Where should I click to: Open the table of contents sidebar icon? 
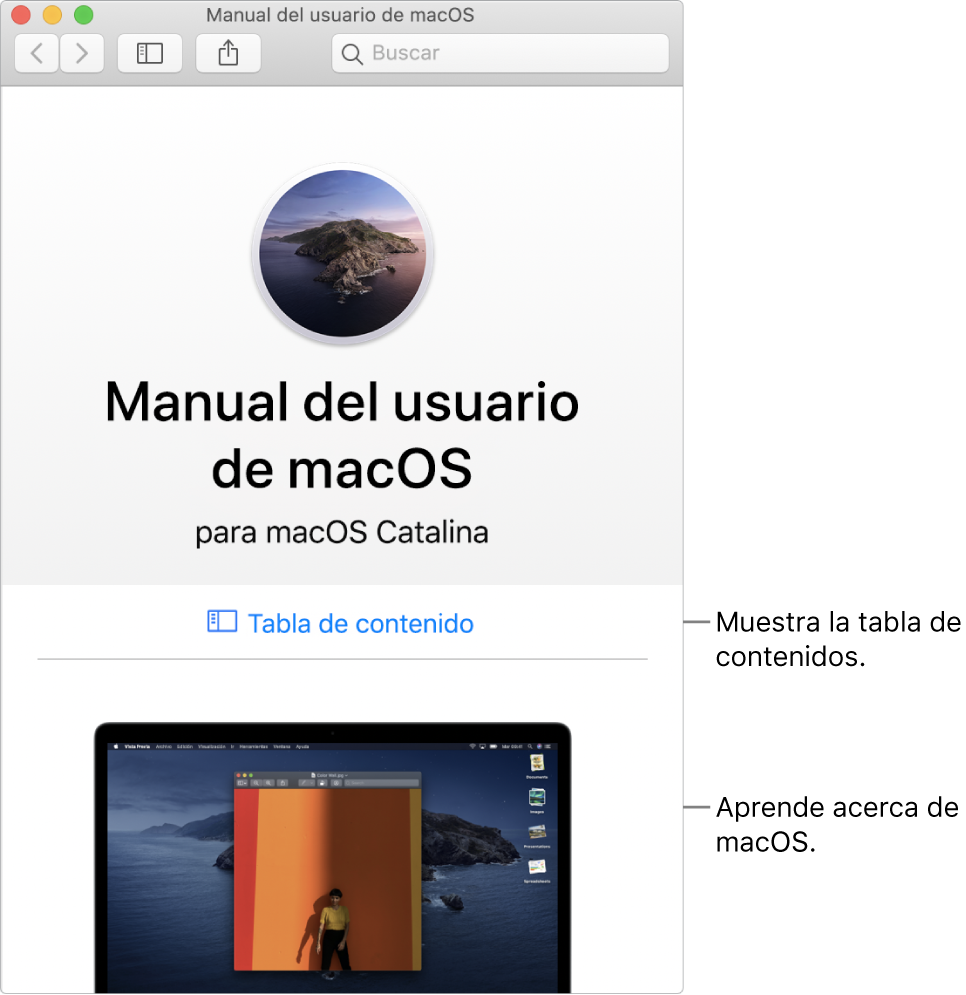click(x=149, y=53)
